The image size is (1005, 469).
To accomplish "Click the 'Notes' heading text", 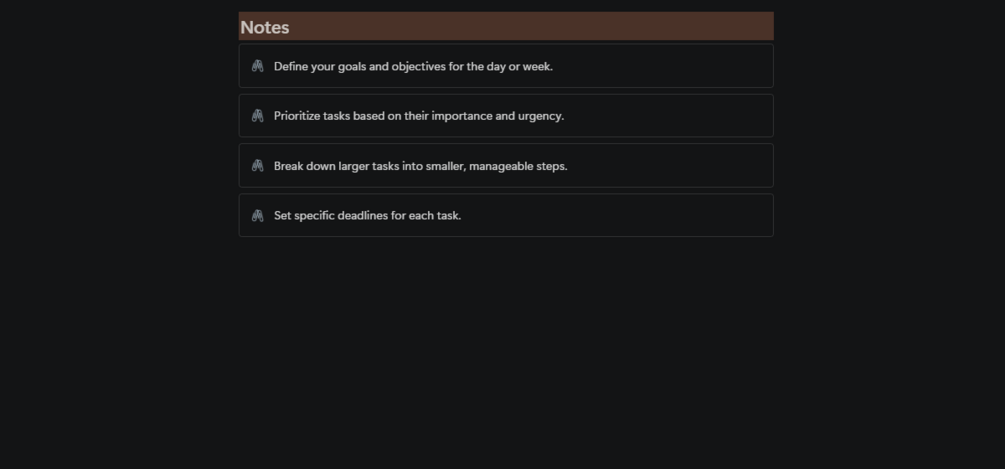I will pyautogui.click(x=265, y=28).
